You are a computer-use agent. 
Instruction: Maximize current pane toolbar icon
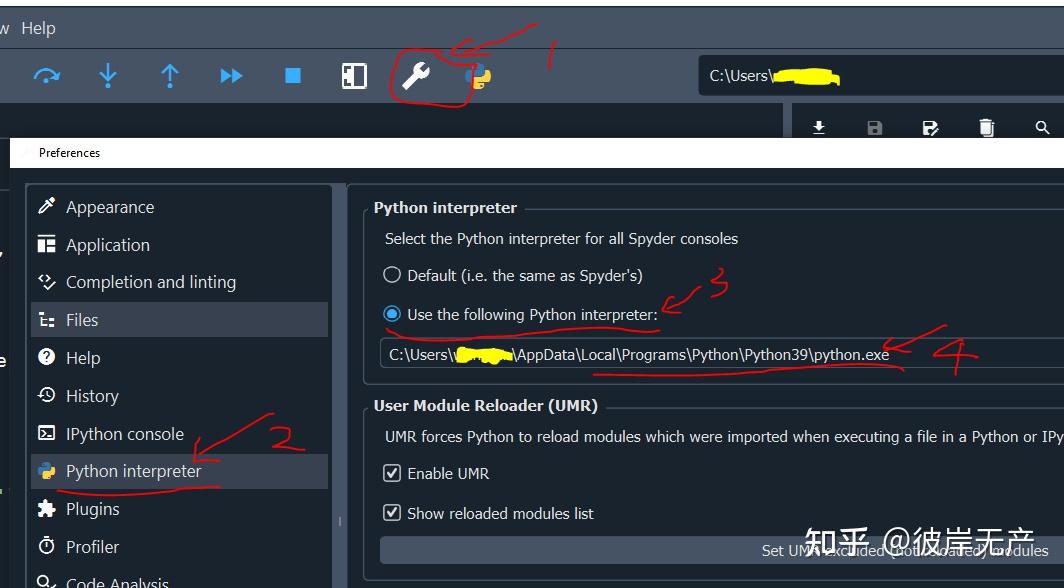pos(354,76)
